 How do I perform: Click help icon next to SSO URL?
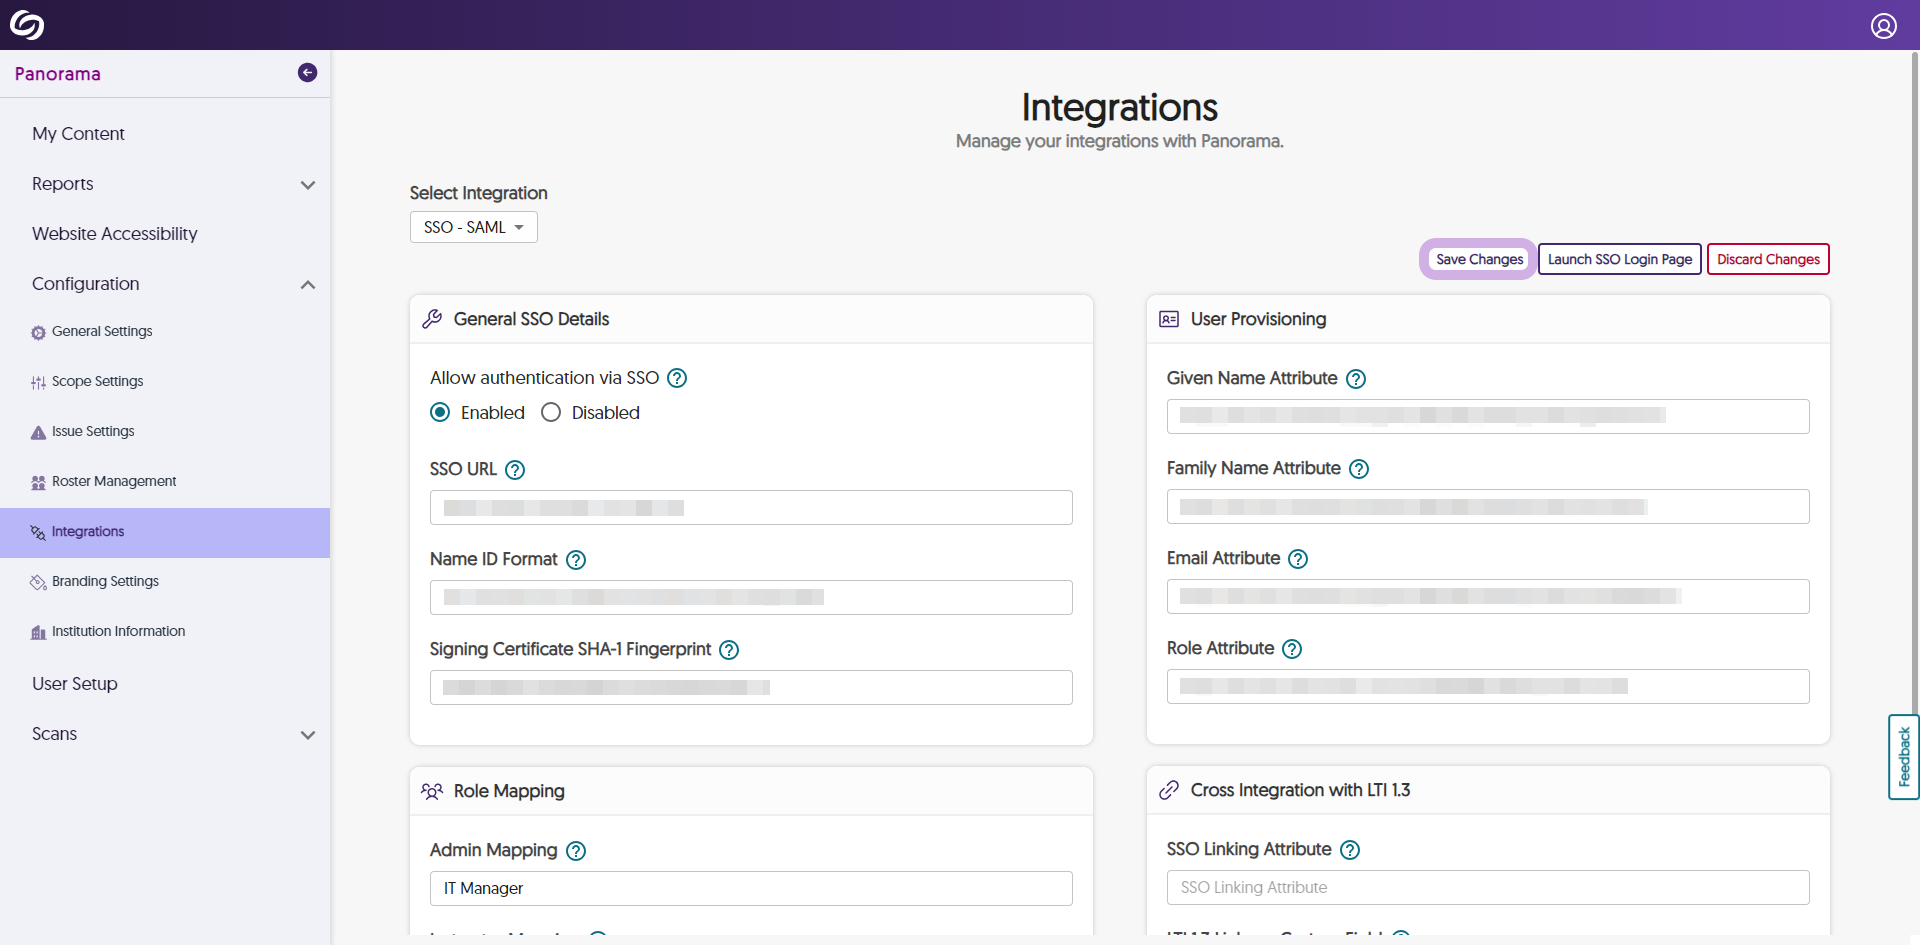pos(515,470)
